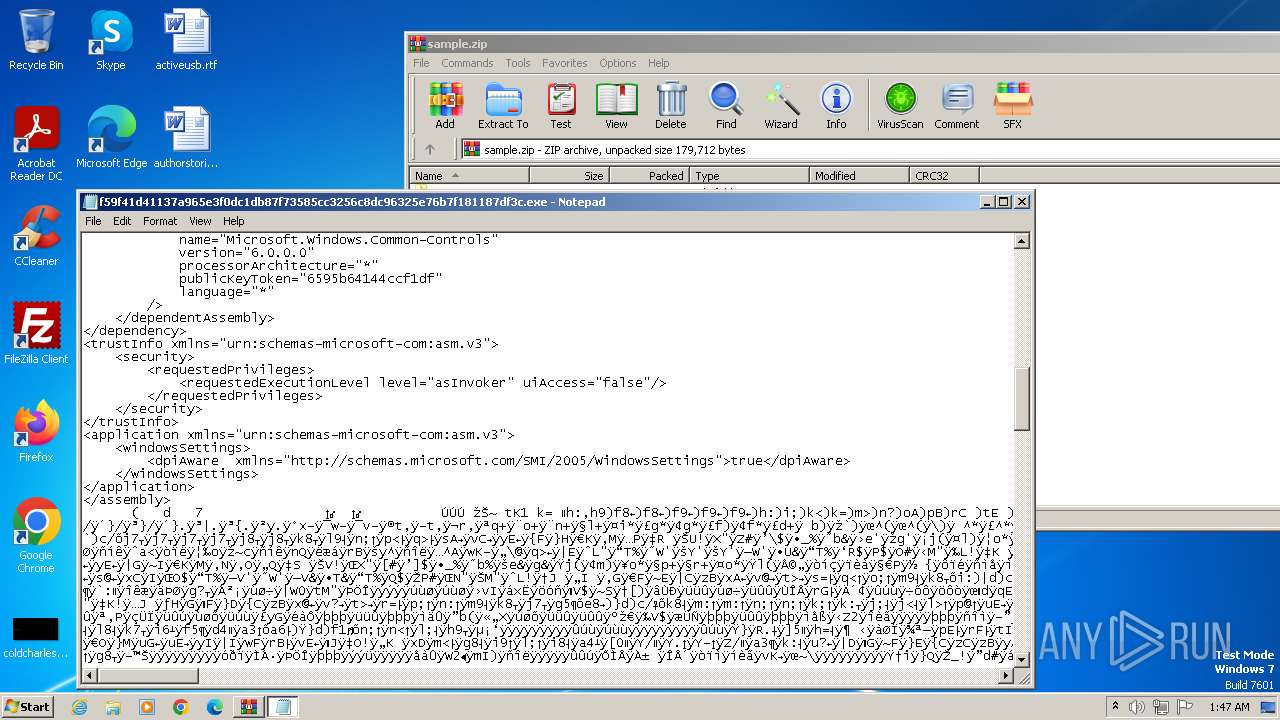Open Notepad Help menu

click(233, 221)
